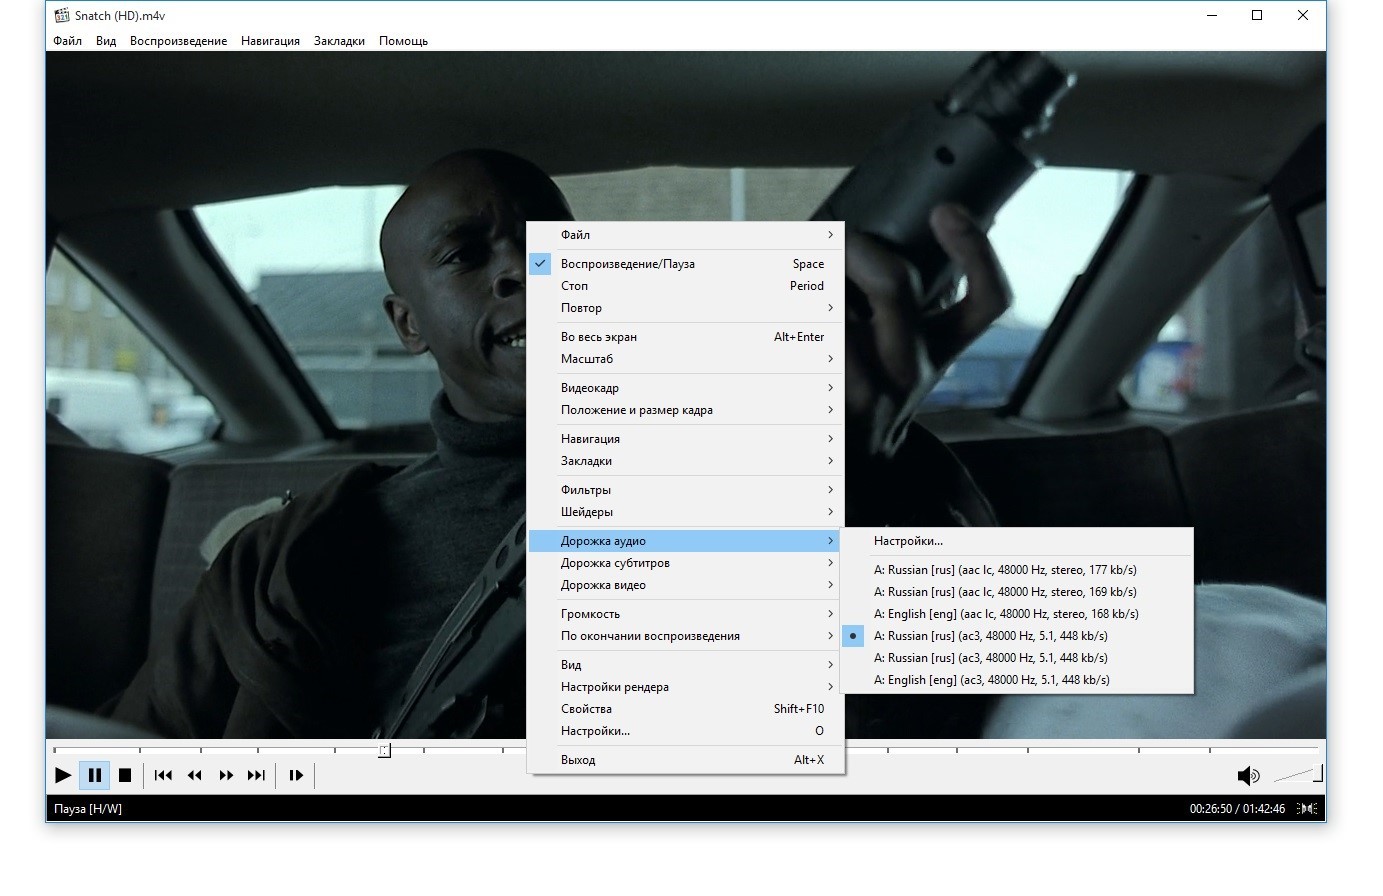The image size is (1383, 896).
Task: Open the Дорожка видео submenu
Action: tap(686, 585)
